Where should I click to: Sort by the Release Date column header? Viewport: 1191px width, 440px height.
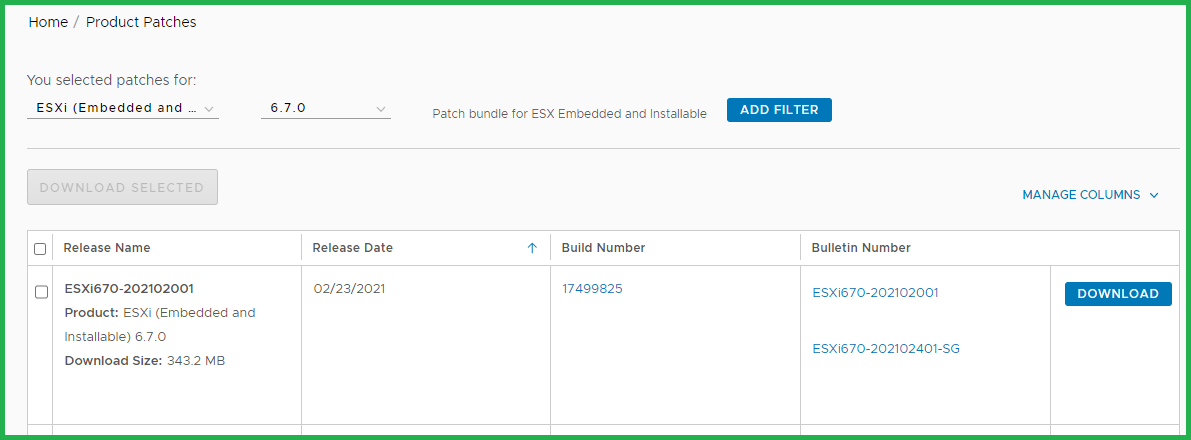[352, 248]
